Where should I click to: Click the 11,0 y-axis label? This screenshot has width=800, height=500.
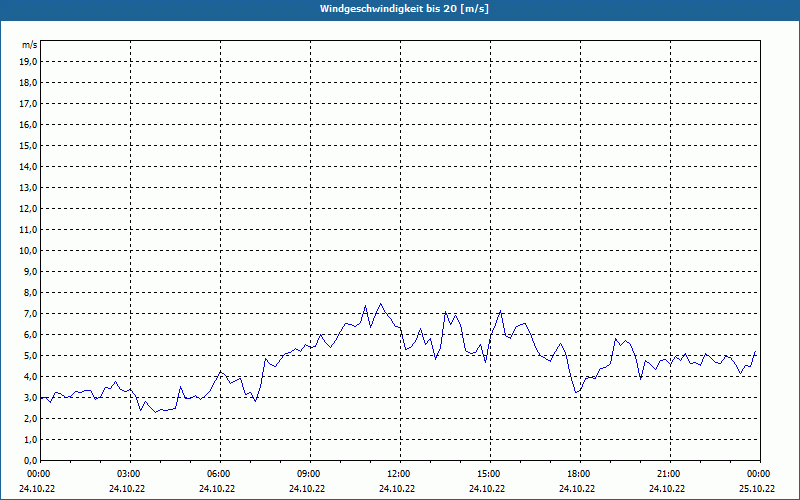(x=28, y=230)
